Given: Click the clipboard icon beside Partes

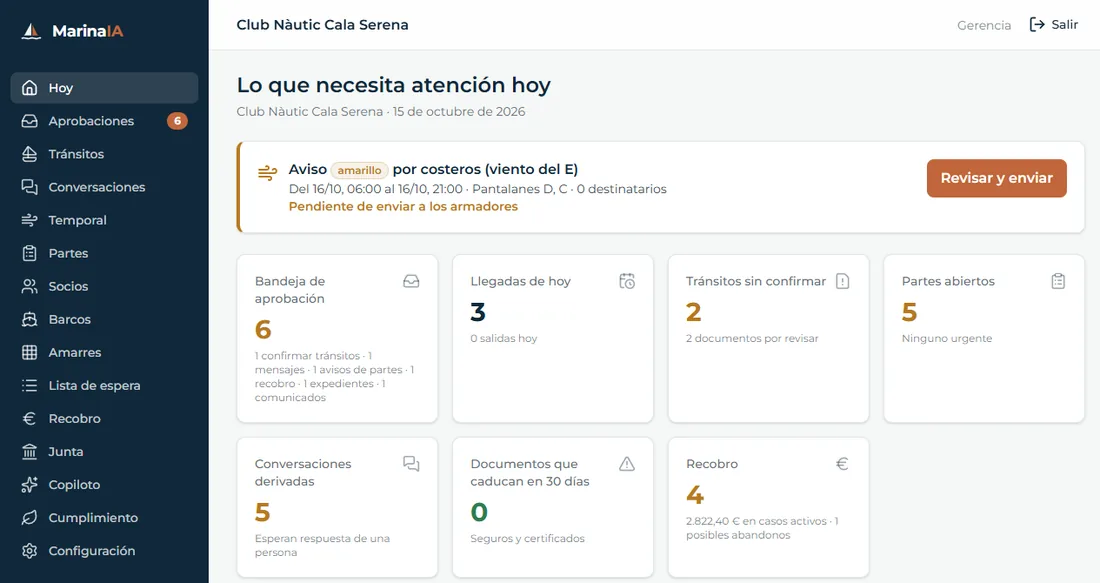Looking at the screenshot, I should click(x=29, y=253).
